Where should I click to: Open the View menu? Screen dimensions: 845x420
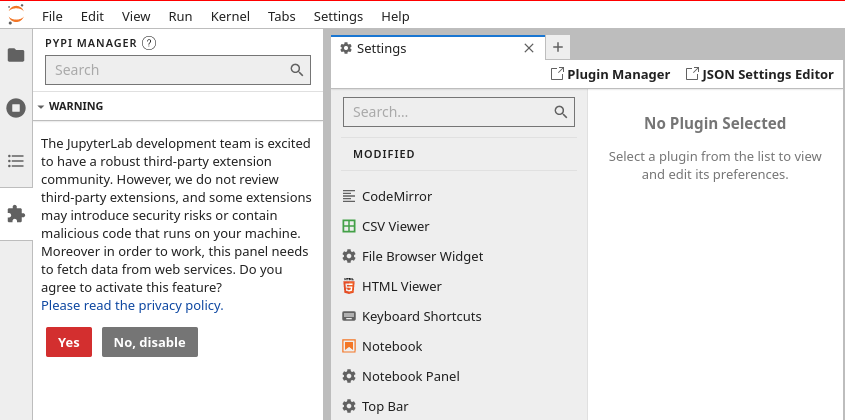(x=136, y=16)
